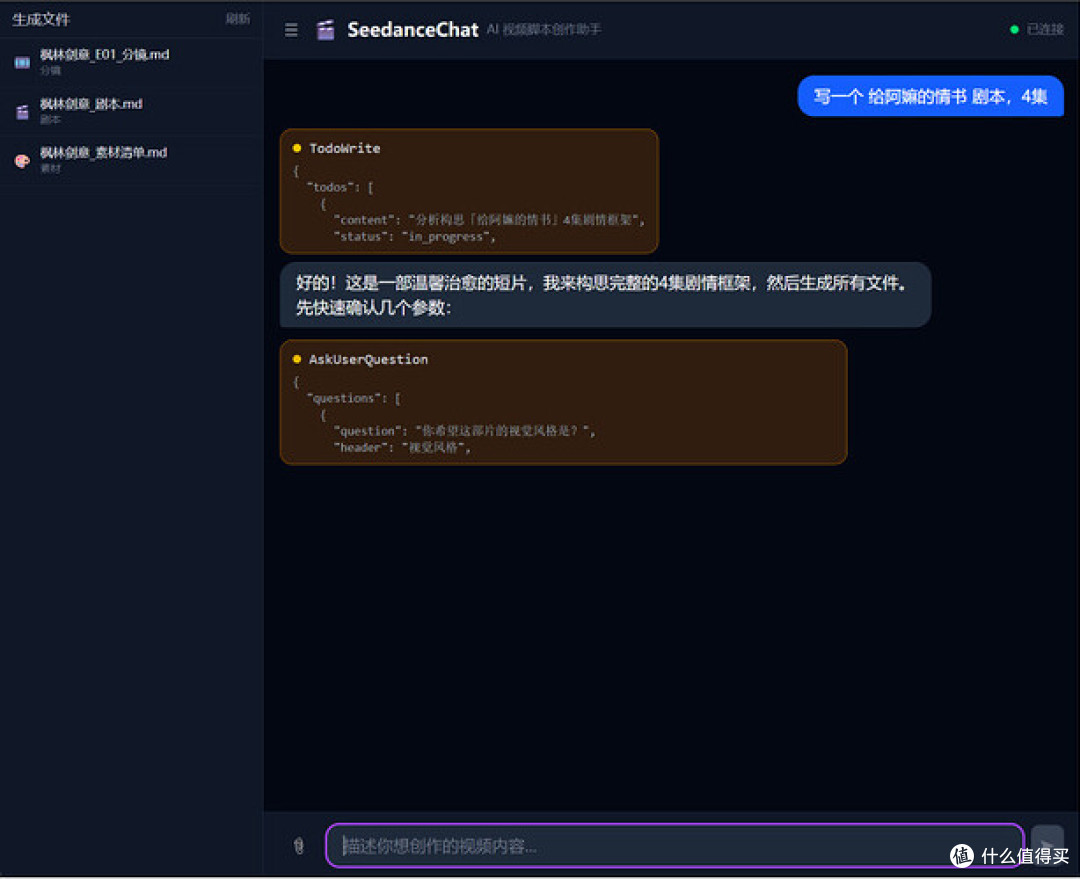Click the SeedanceChat title text
1080x879 pixels.
[413, 30]
